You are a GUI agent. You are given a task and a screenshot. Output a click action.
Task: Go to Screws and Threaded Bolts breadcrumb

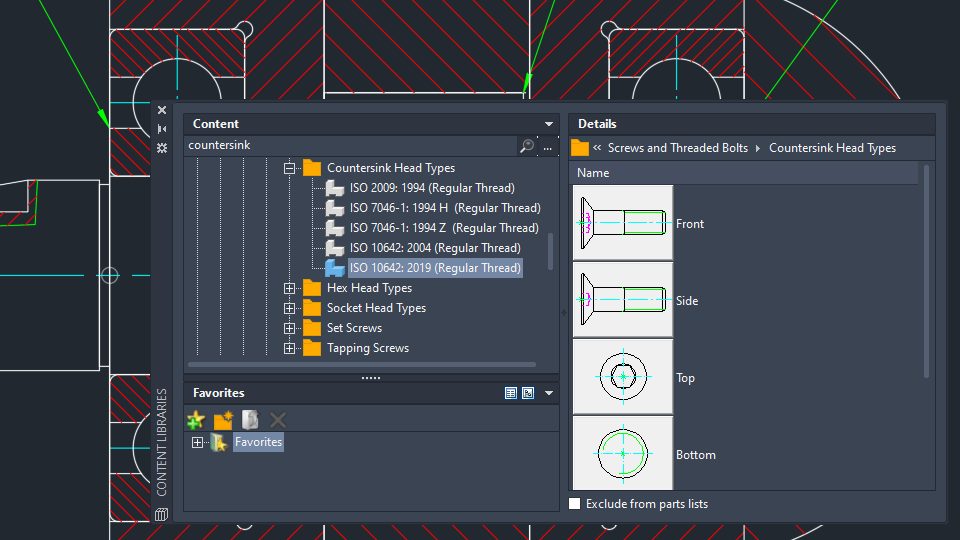pos(677,148)
